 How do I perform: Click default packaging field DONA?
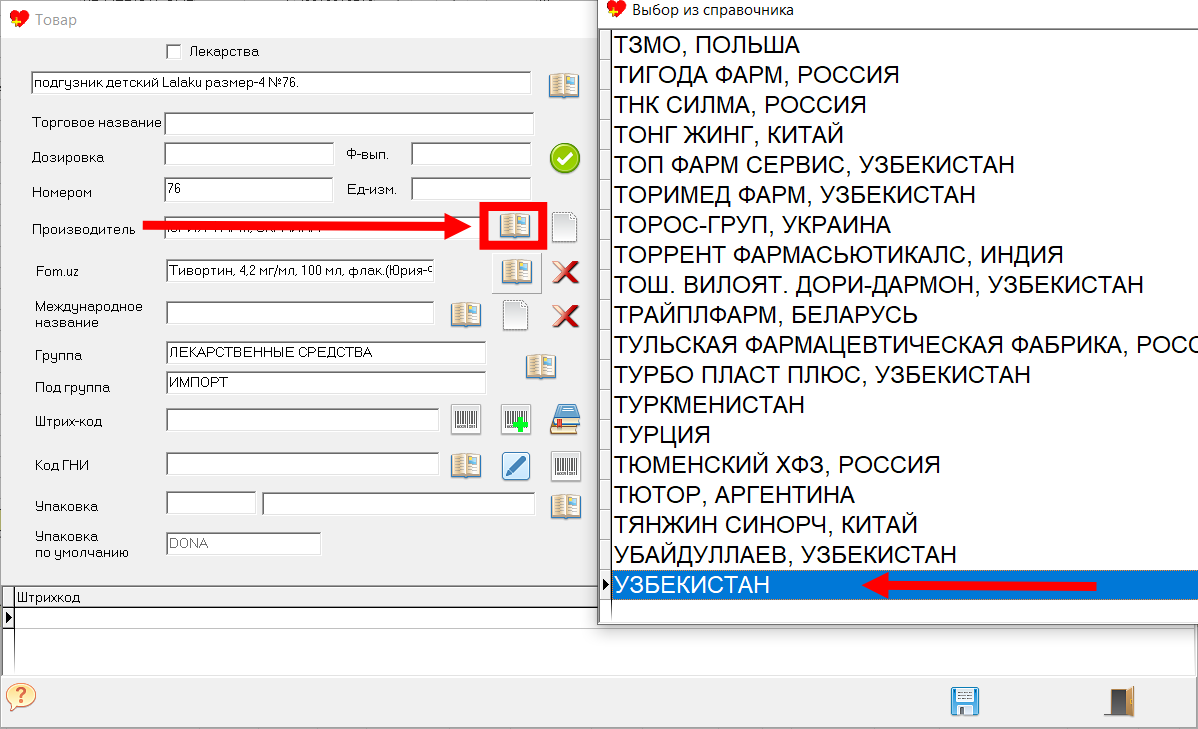pos(244,543)
